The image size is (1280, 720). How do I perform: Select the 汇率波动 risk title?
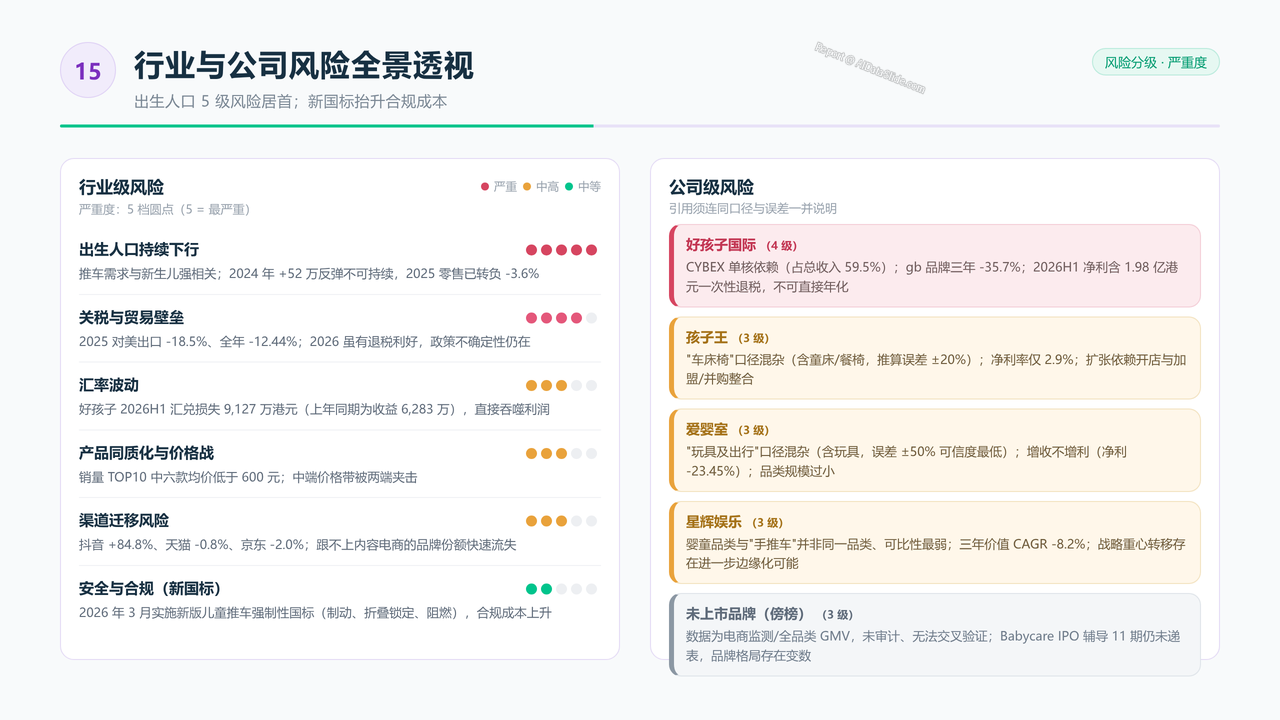point(109,385)
